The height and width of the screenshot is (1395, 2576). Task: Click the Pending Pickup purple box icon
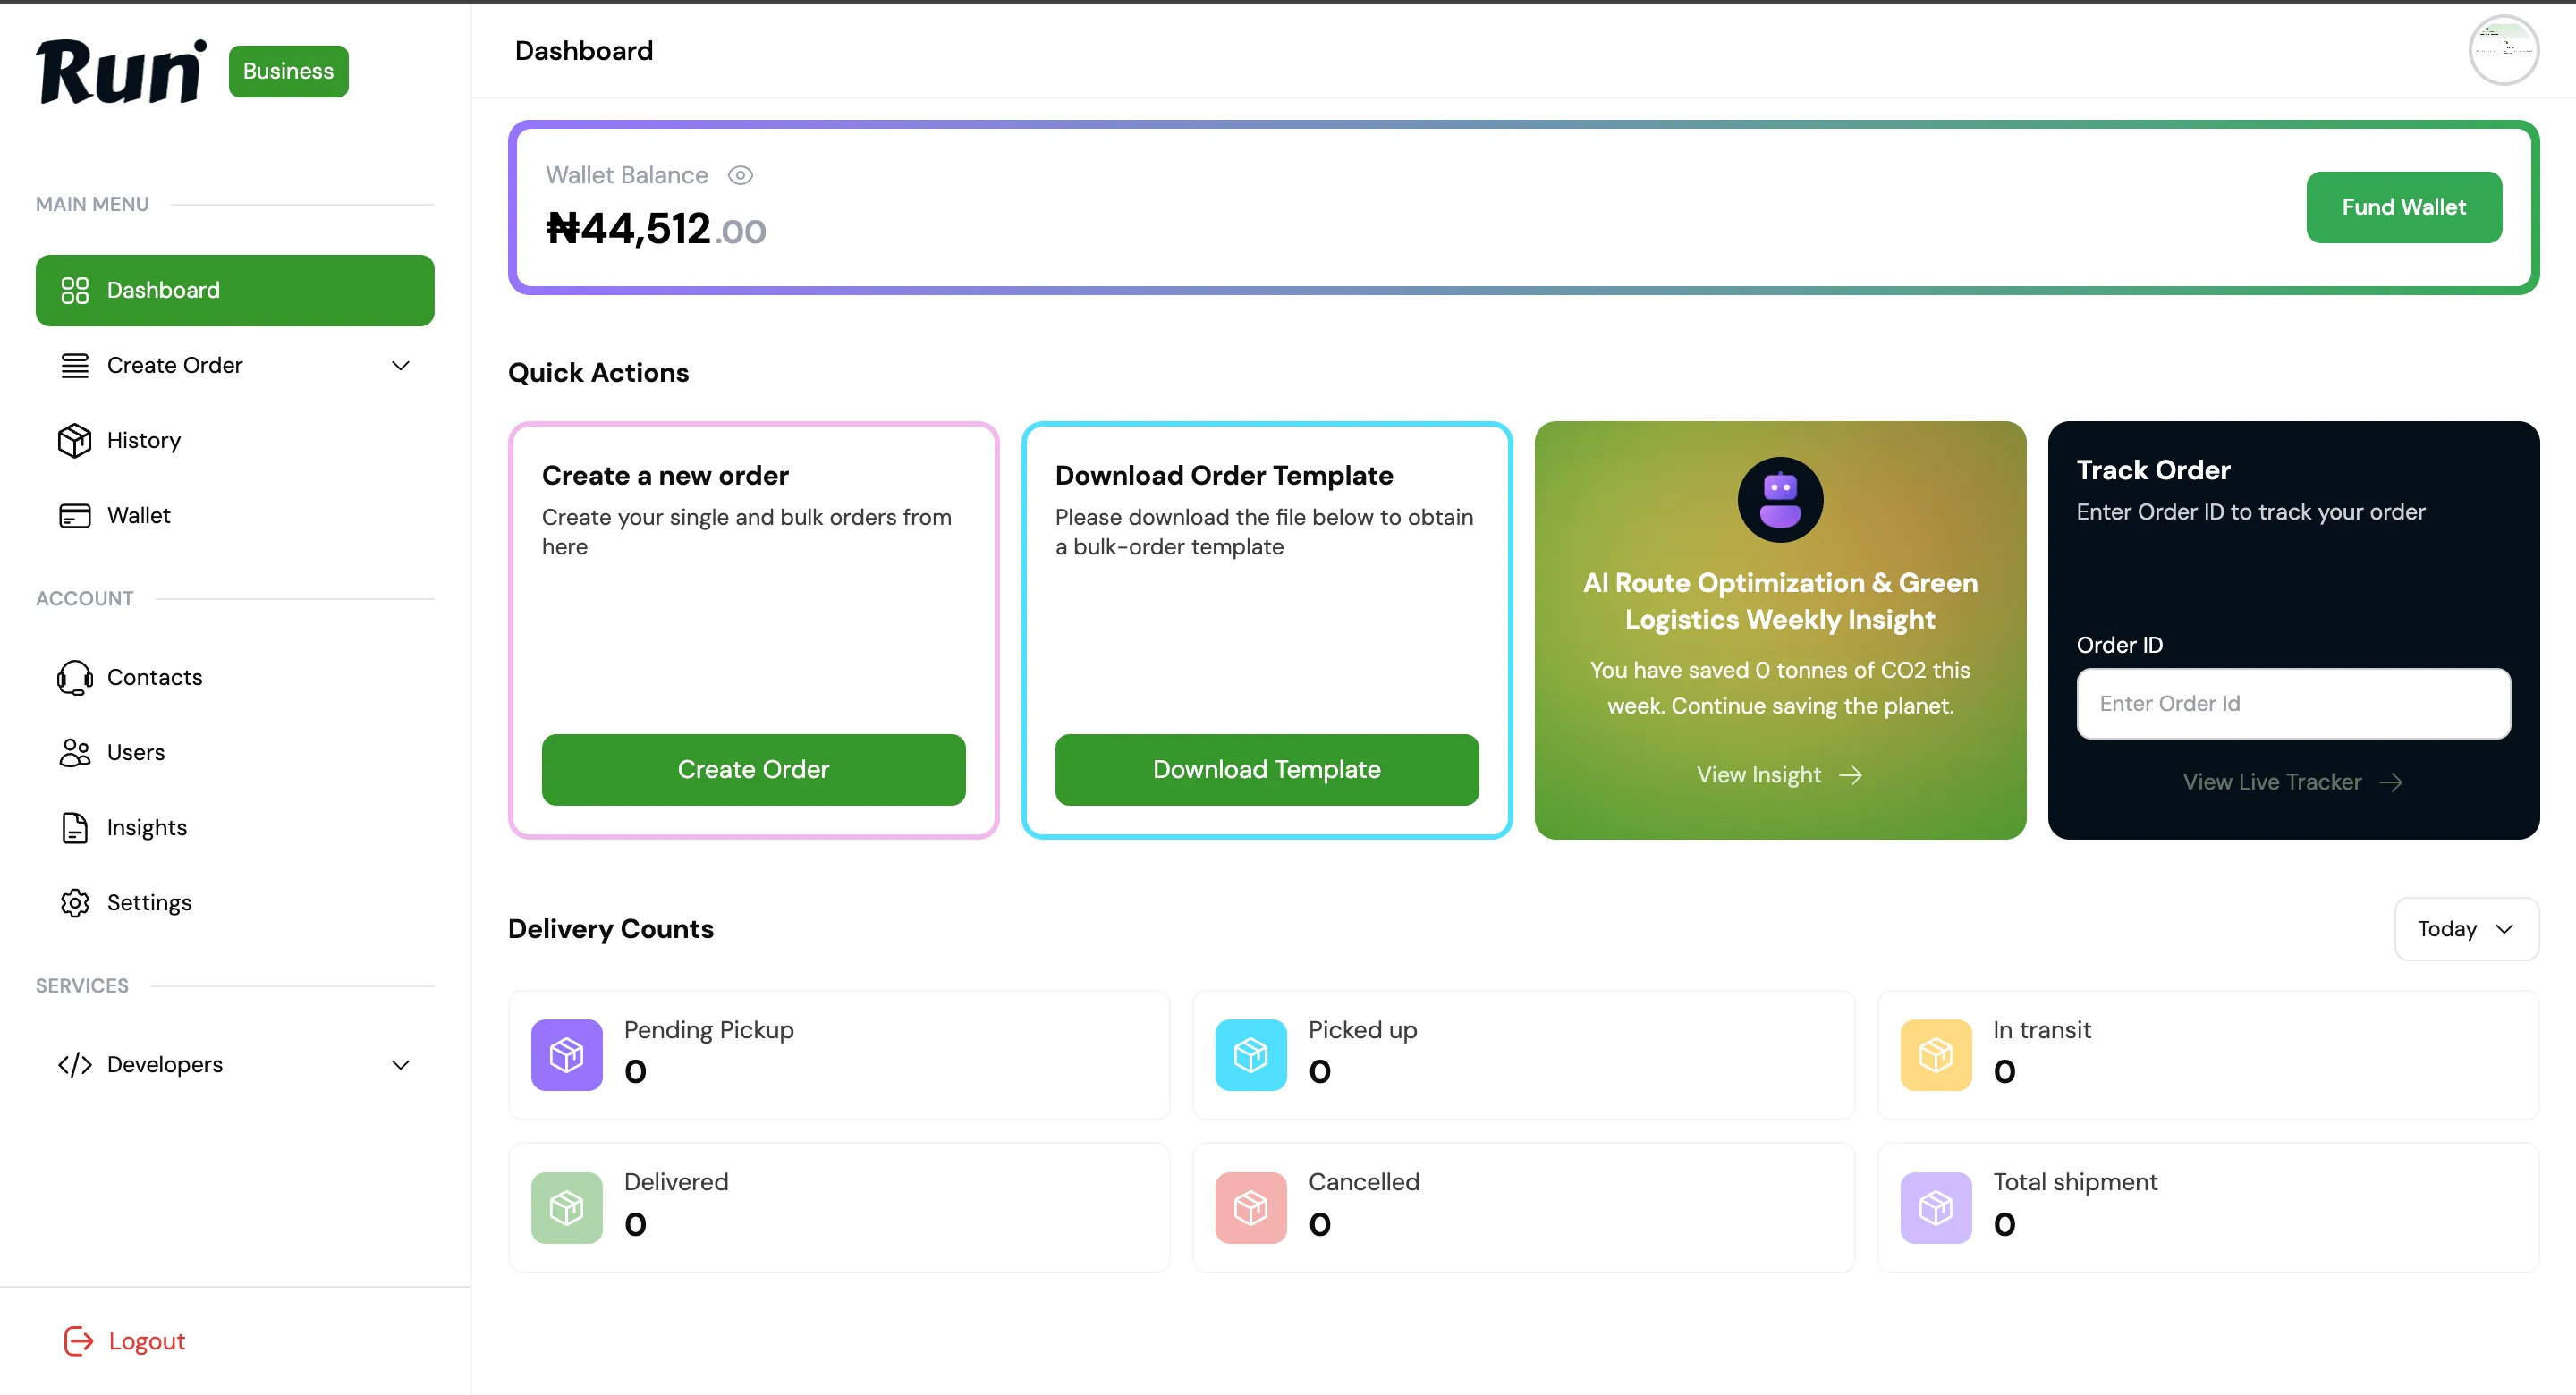(x=566, y=1055)
